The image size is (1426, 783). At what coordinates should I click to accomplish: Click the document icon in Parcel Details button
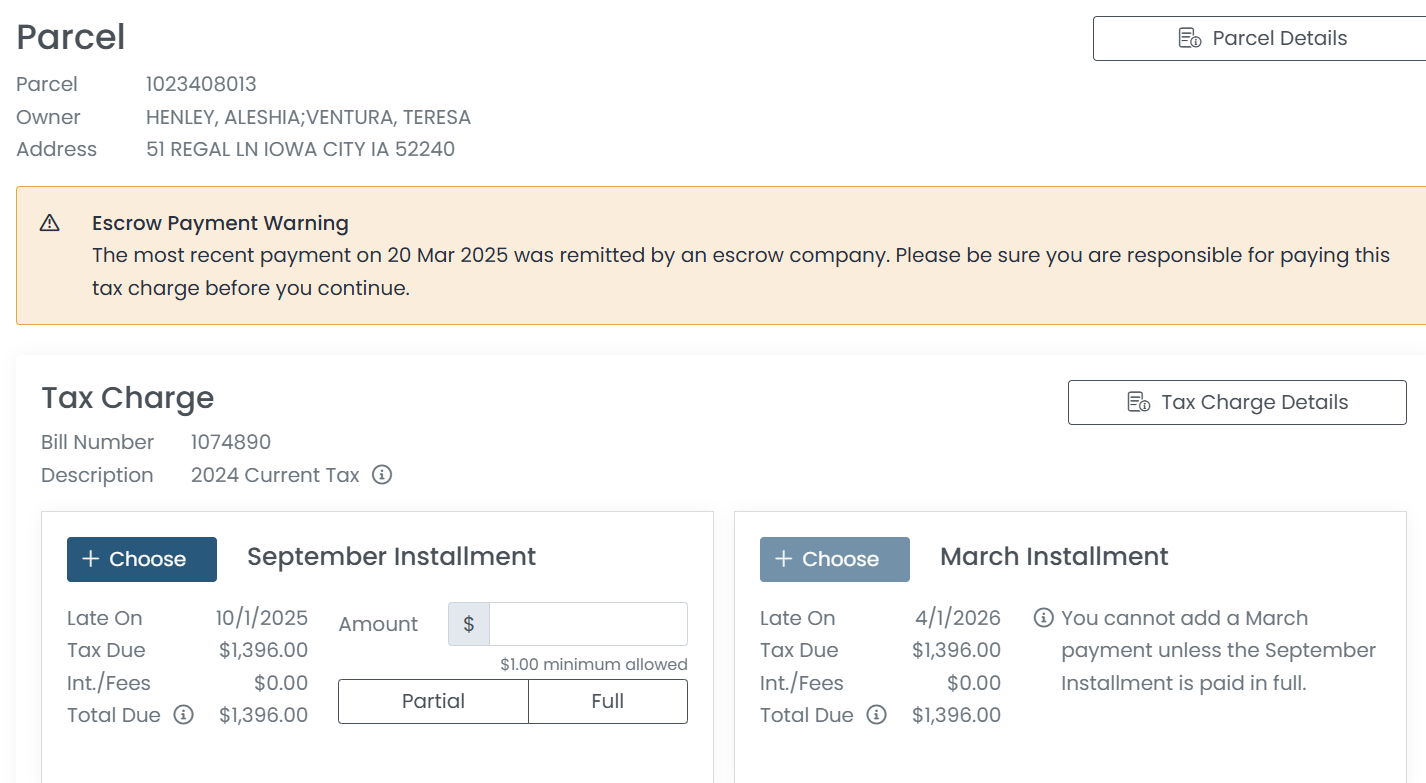1189,39
